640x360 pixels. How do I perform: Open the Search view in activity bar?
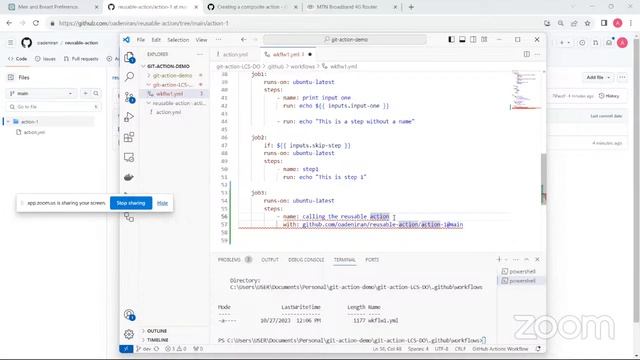pos(129,77)
